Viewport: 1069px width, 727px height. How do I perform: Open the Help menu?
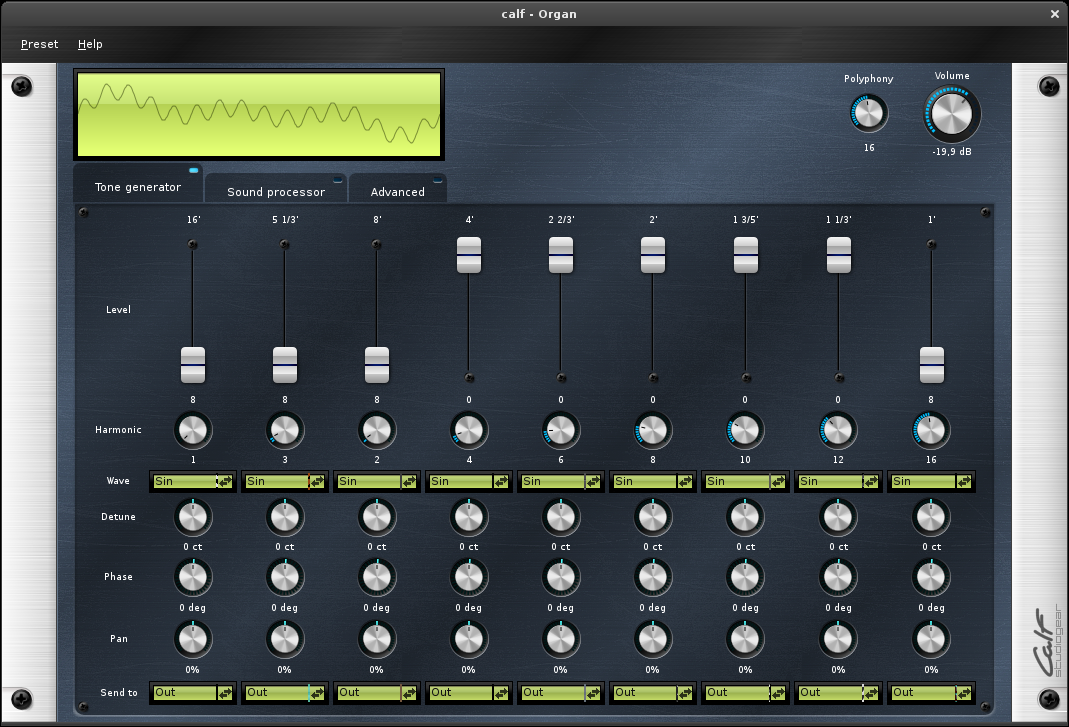click(90, 44)
